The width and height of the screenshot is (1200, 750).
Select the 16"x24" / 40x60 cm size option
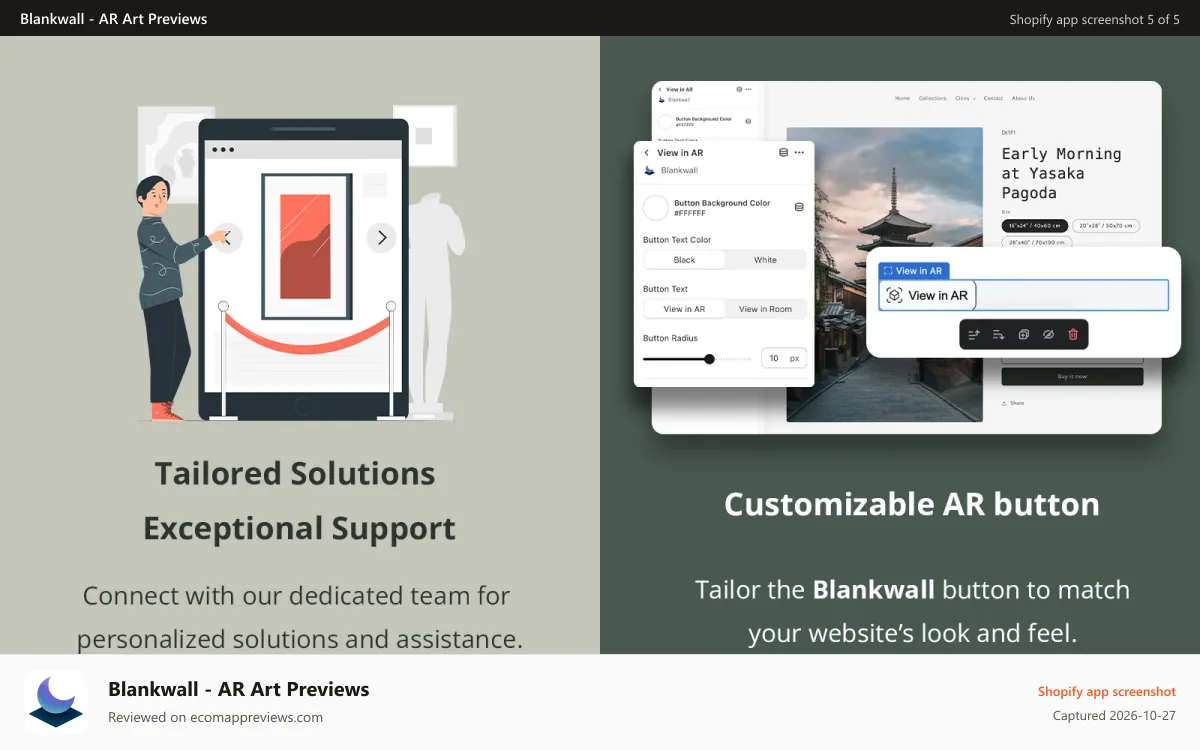pos(1035,226)
